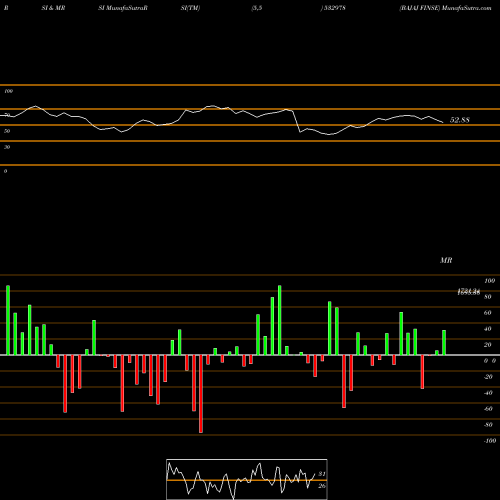Click the RSI axis label 50

click(7, 131)
